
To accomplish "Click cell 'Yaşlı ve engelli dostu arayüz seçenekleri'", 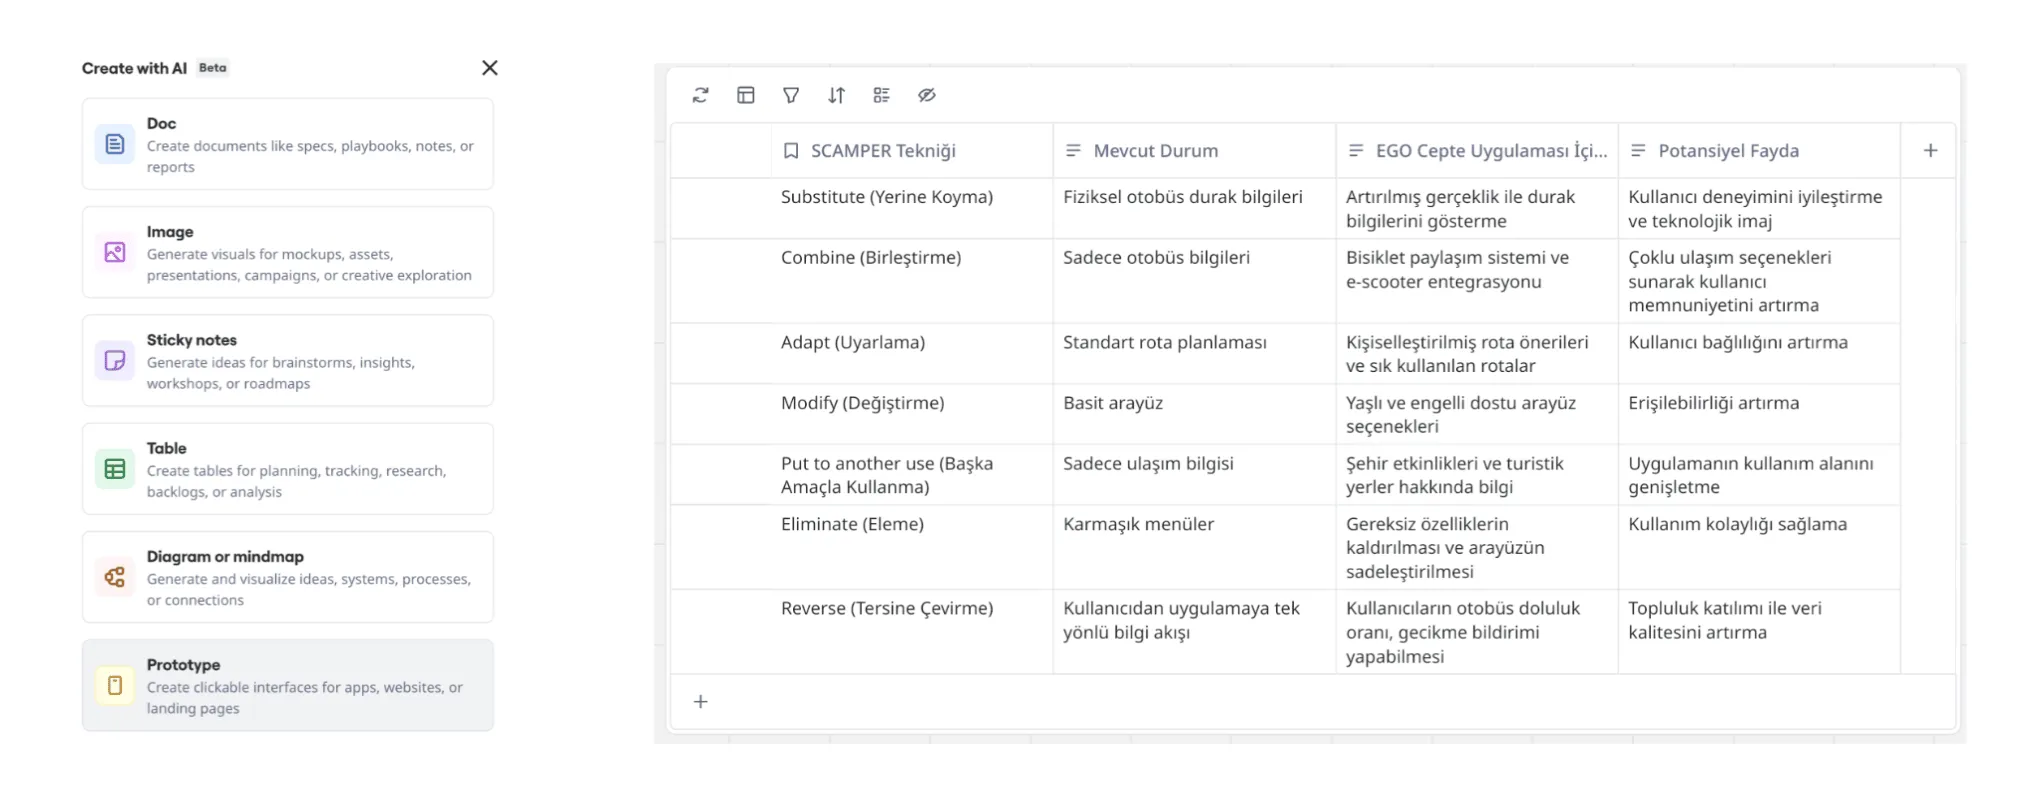I will [1477, 414].
